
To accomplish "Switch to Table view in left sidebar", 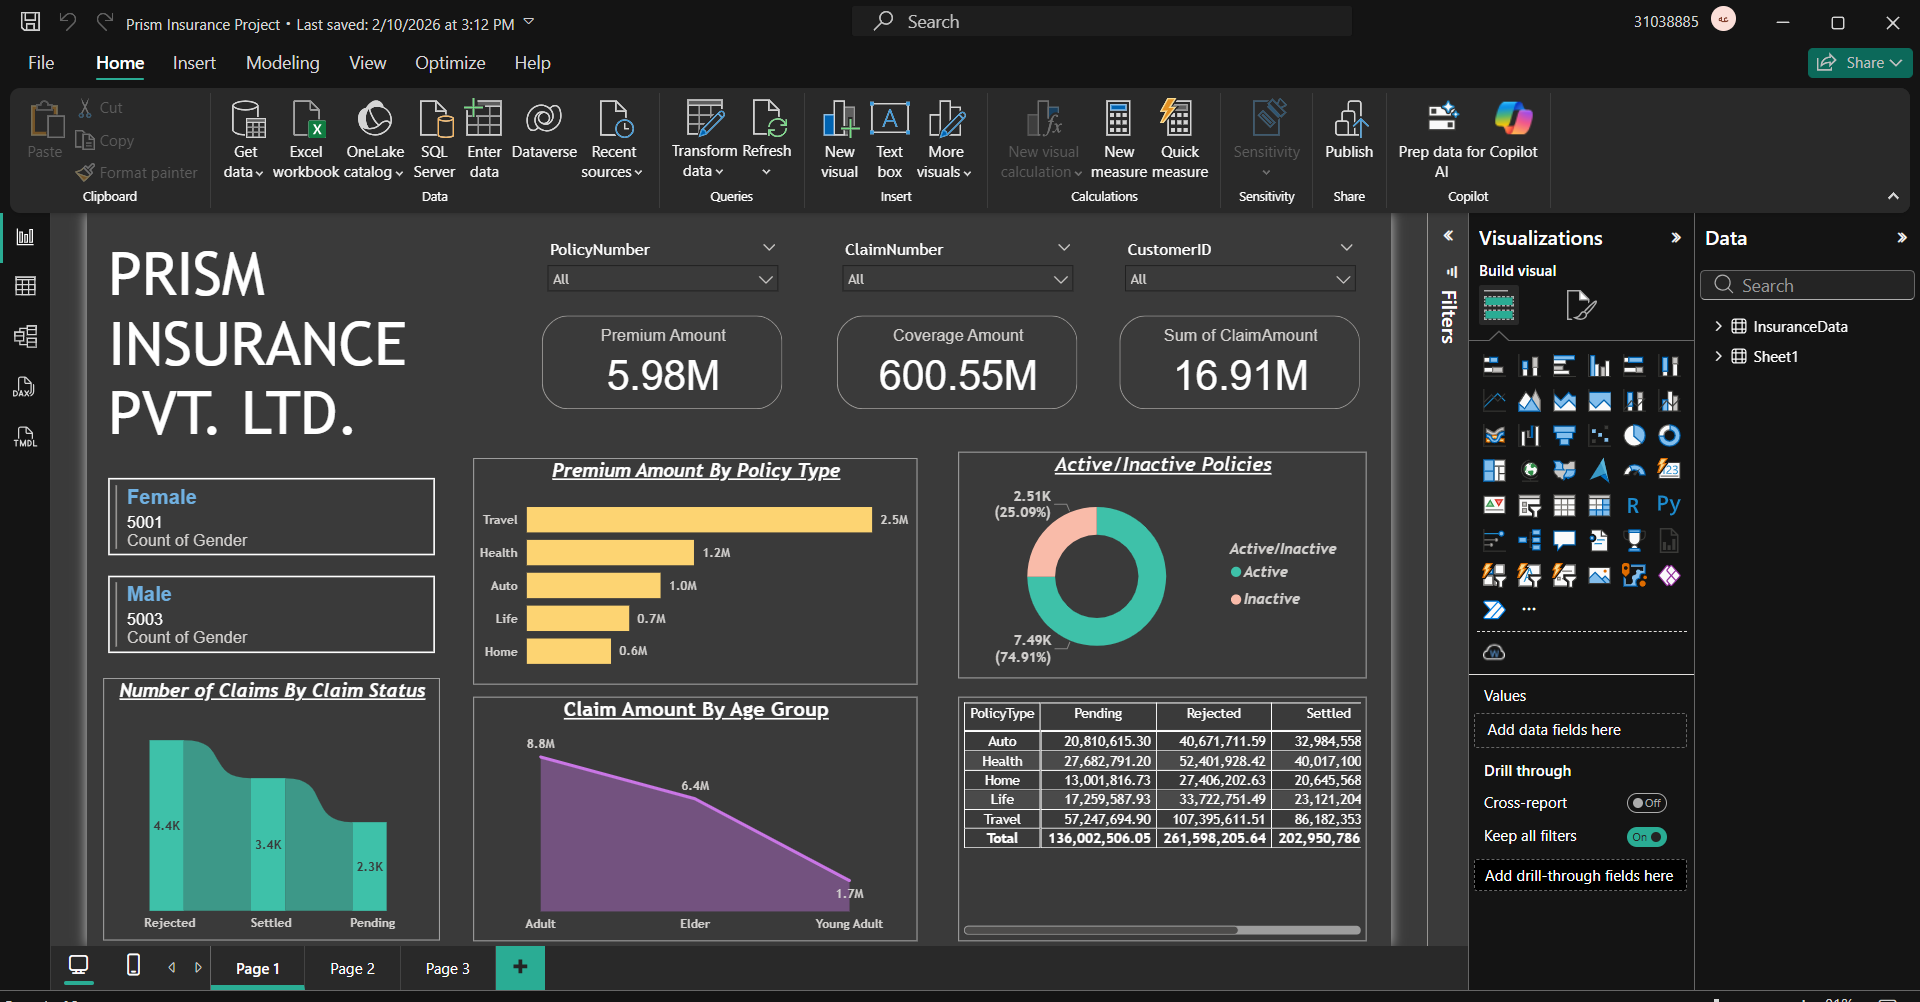I will [26, 286].
